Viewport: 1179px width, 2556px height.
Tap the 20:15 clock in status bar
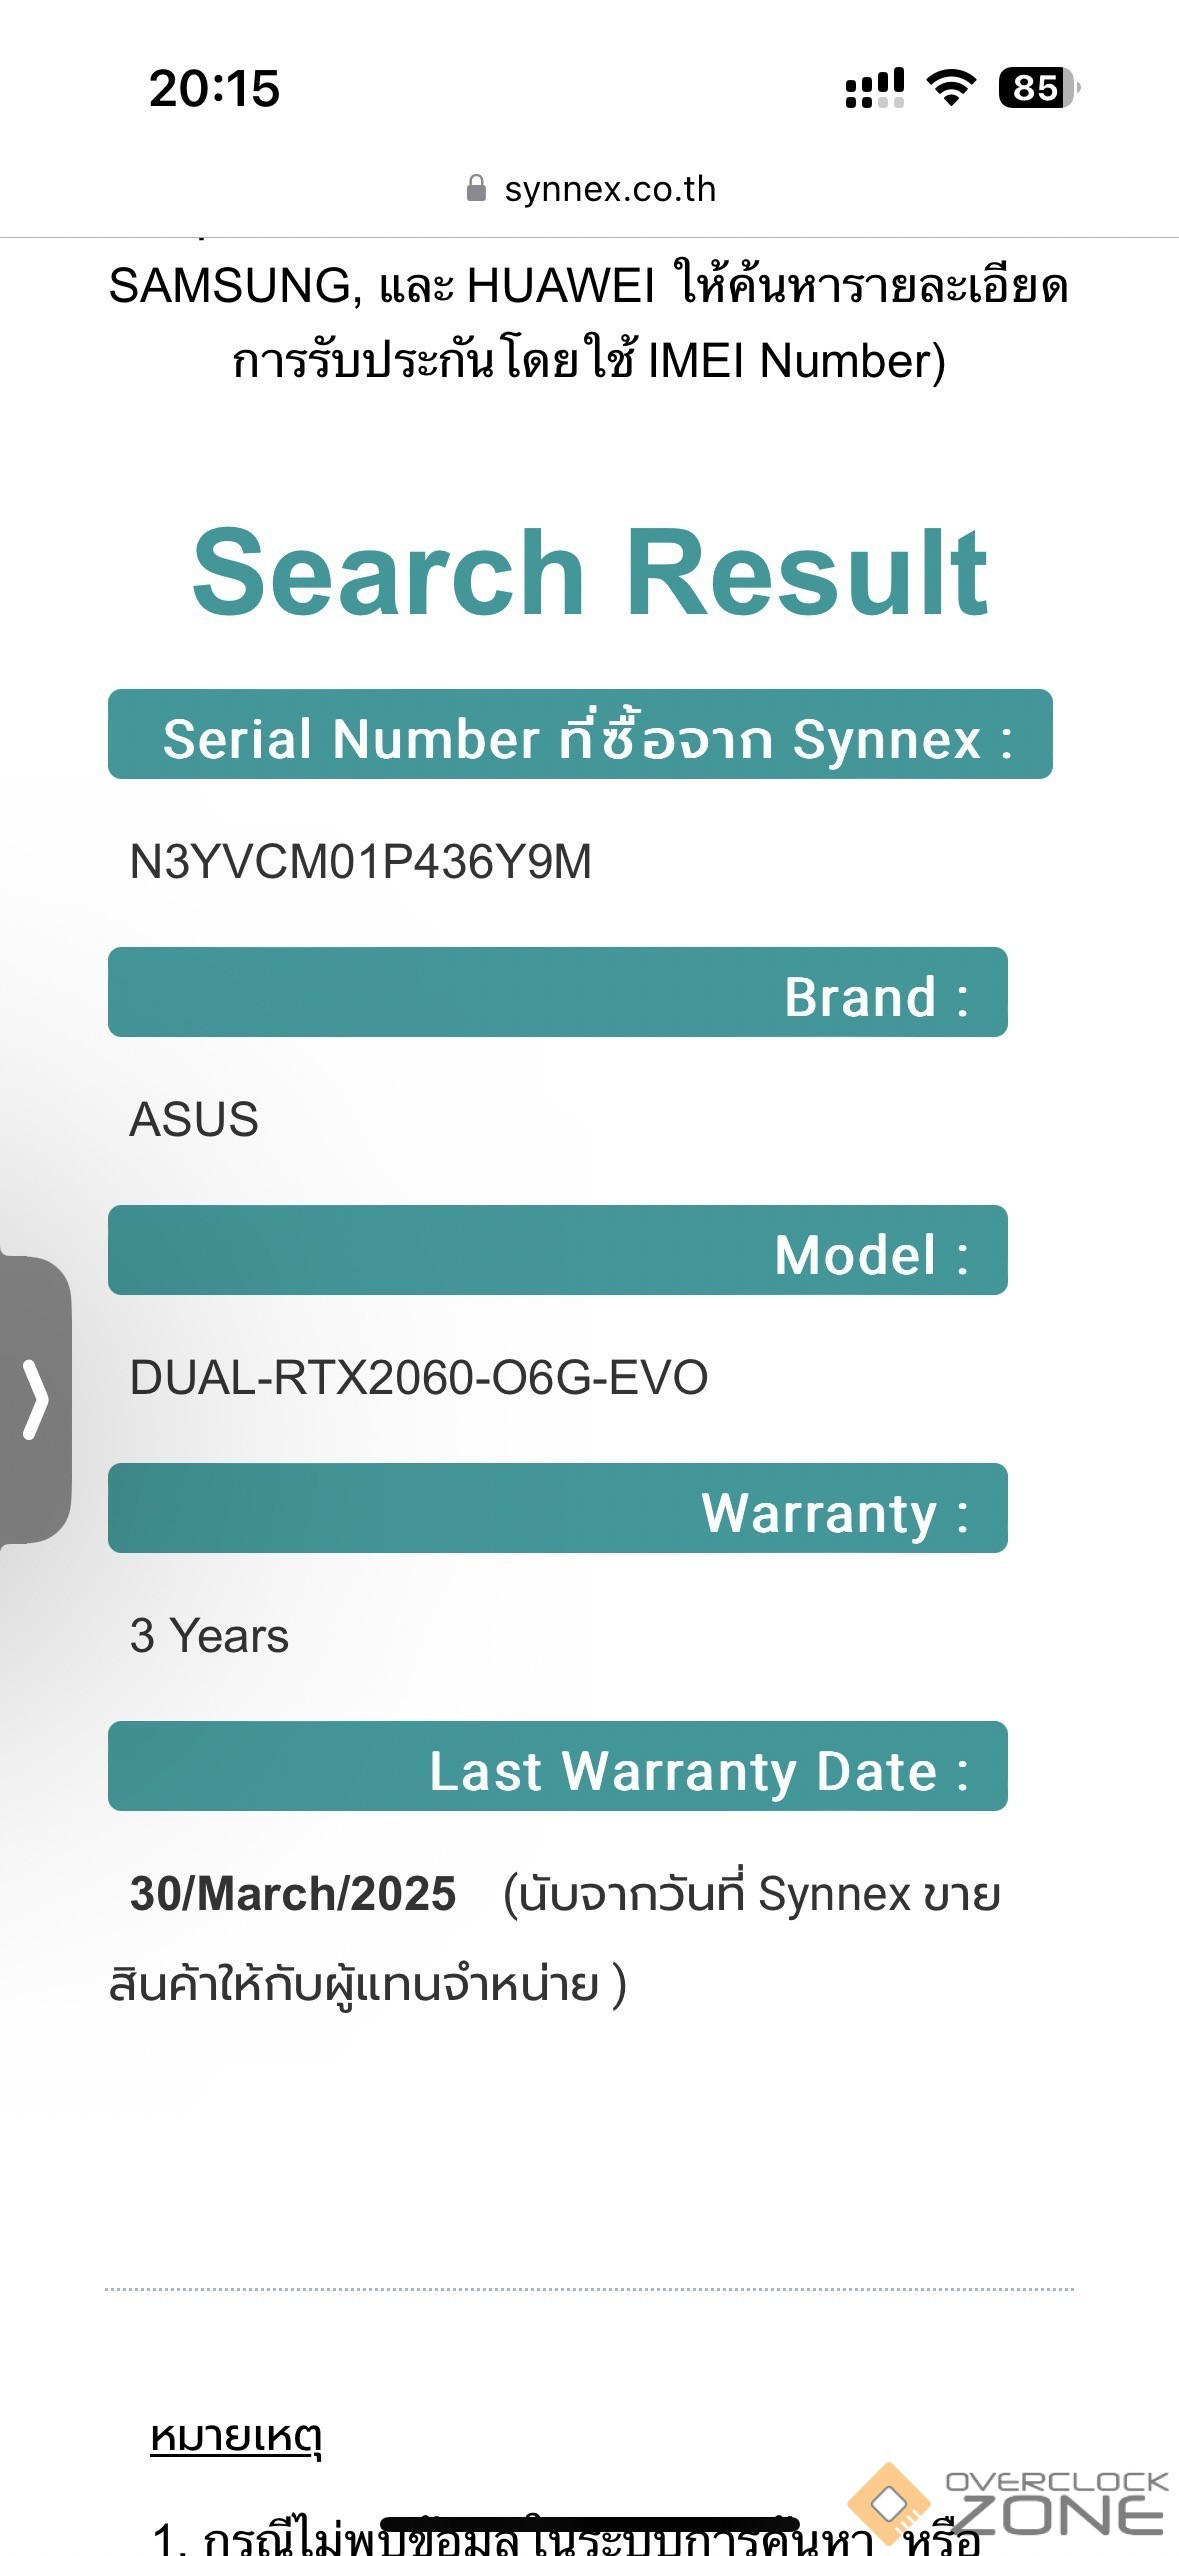click(x=214, y=88)
